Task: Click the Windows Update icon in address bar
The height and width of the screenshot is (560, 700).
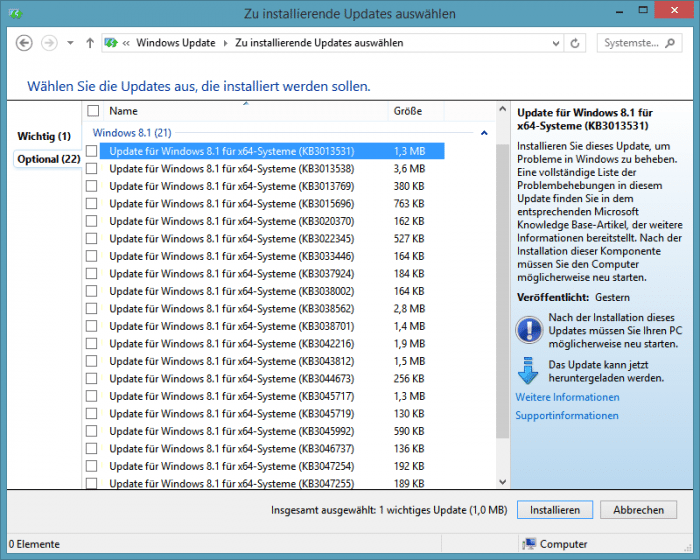Action: (x=111, y=43)
